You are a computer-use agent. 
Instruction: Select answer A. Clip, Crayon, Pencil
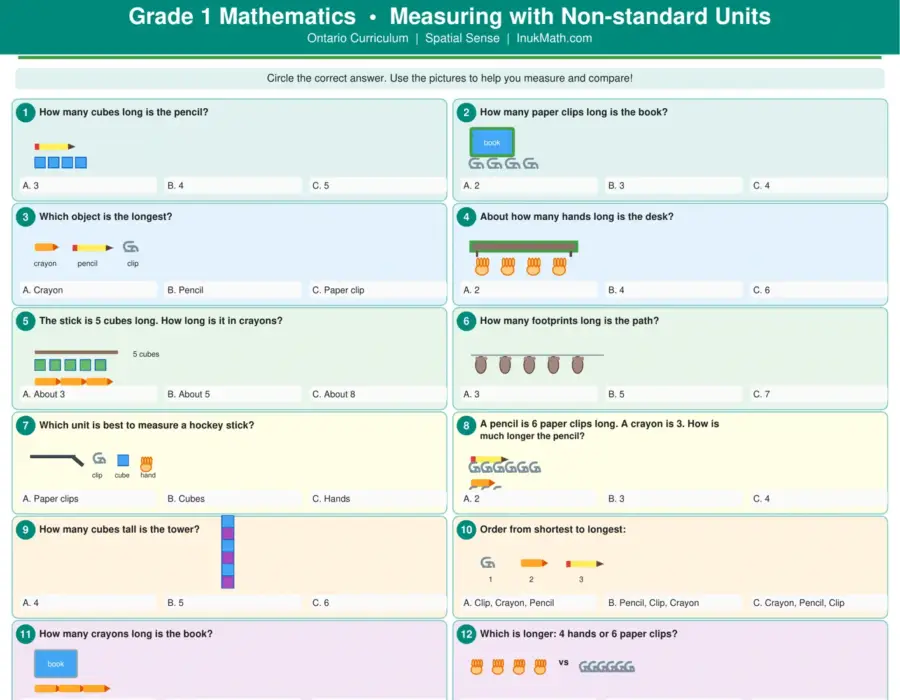528,602
